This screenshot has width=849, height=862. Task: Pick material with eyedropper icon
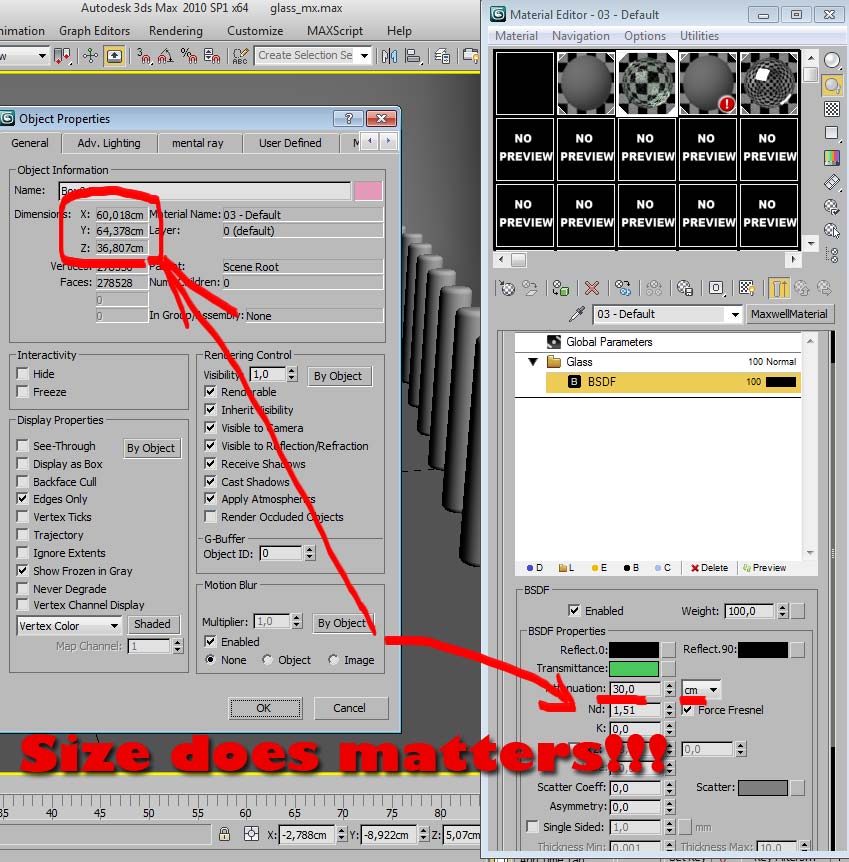point(576,314)
